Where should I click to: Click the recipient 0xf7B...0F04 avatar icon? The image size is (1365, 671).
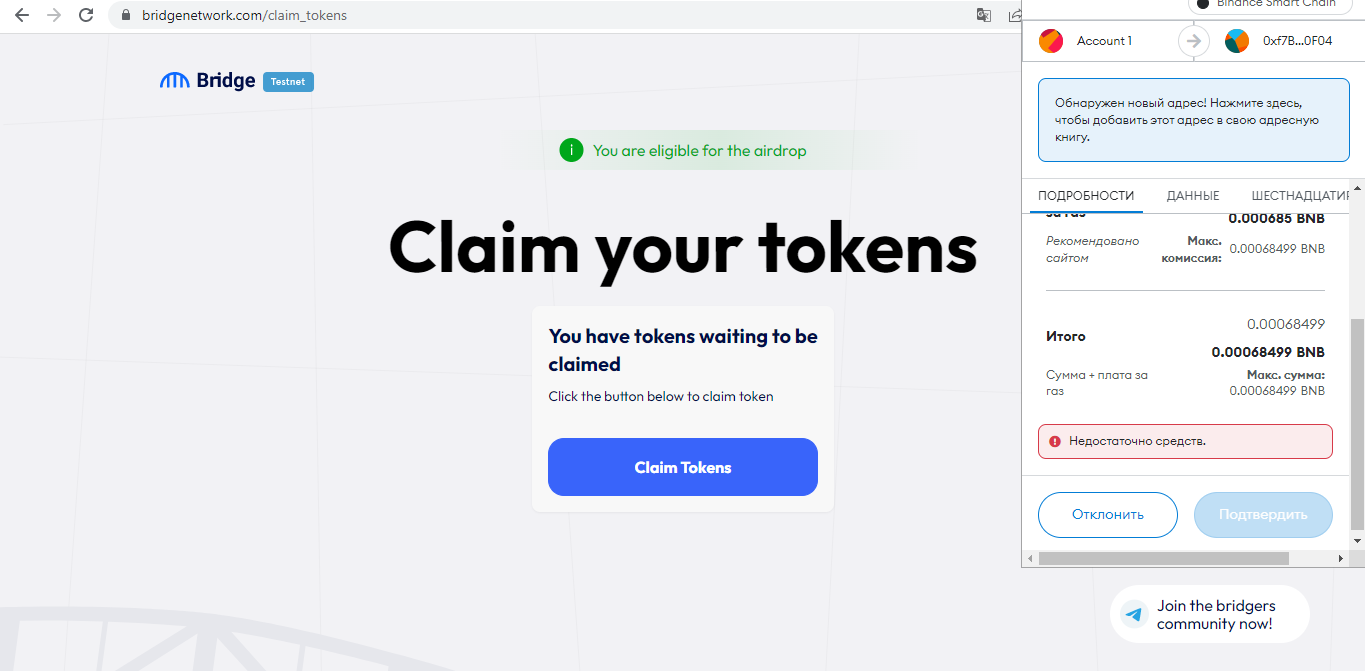pyautogui.click(x=1237, y=41)
